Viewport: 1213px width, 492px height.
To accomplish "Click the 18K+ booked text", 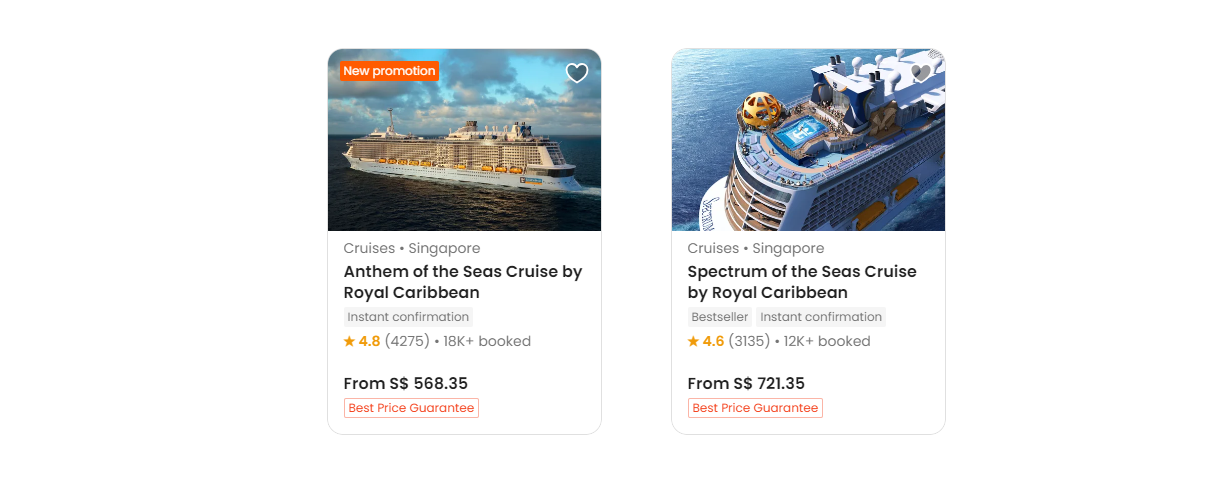I will click(487, 341).
